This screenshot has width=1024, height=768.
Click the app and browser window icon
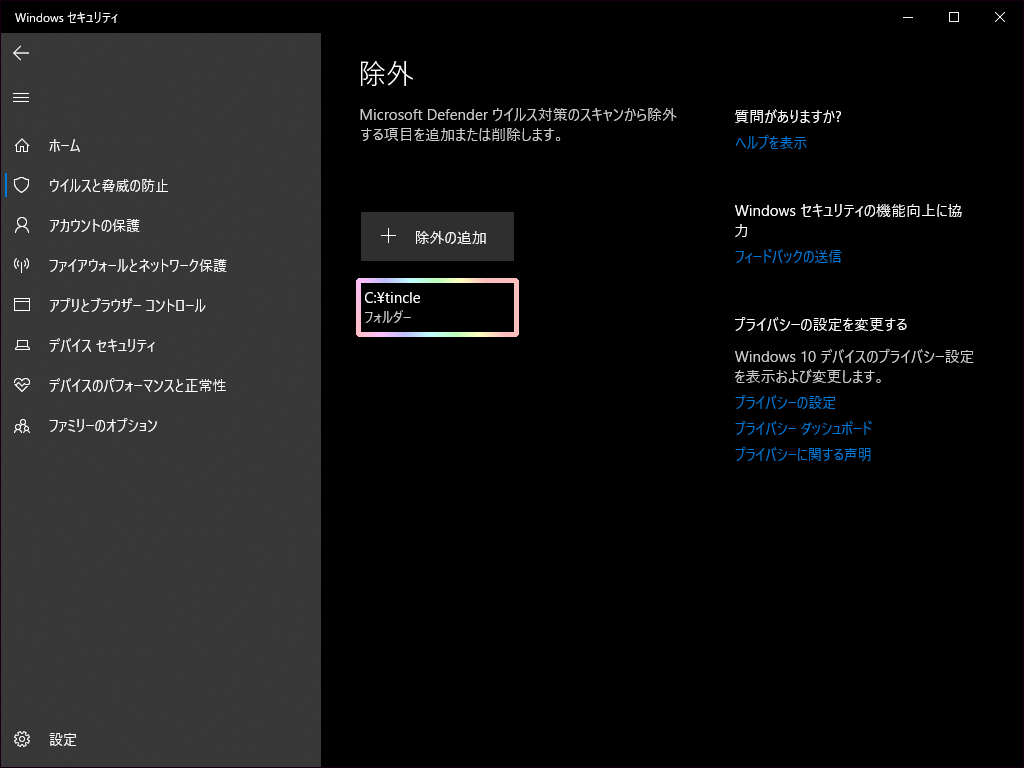[22, 305]
